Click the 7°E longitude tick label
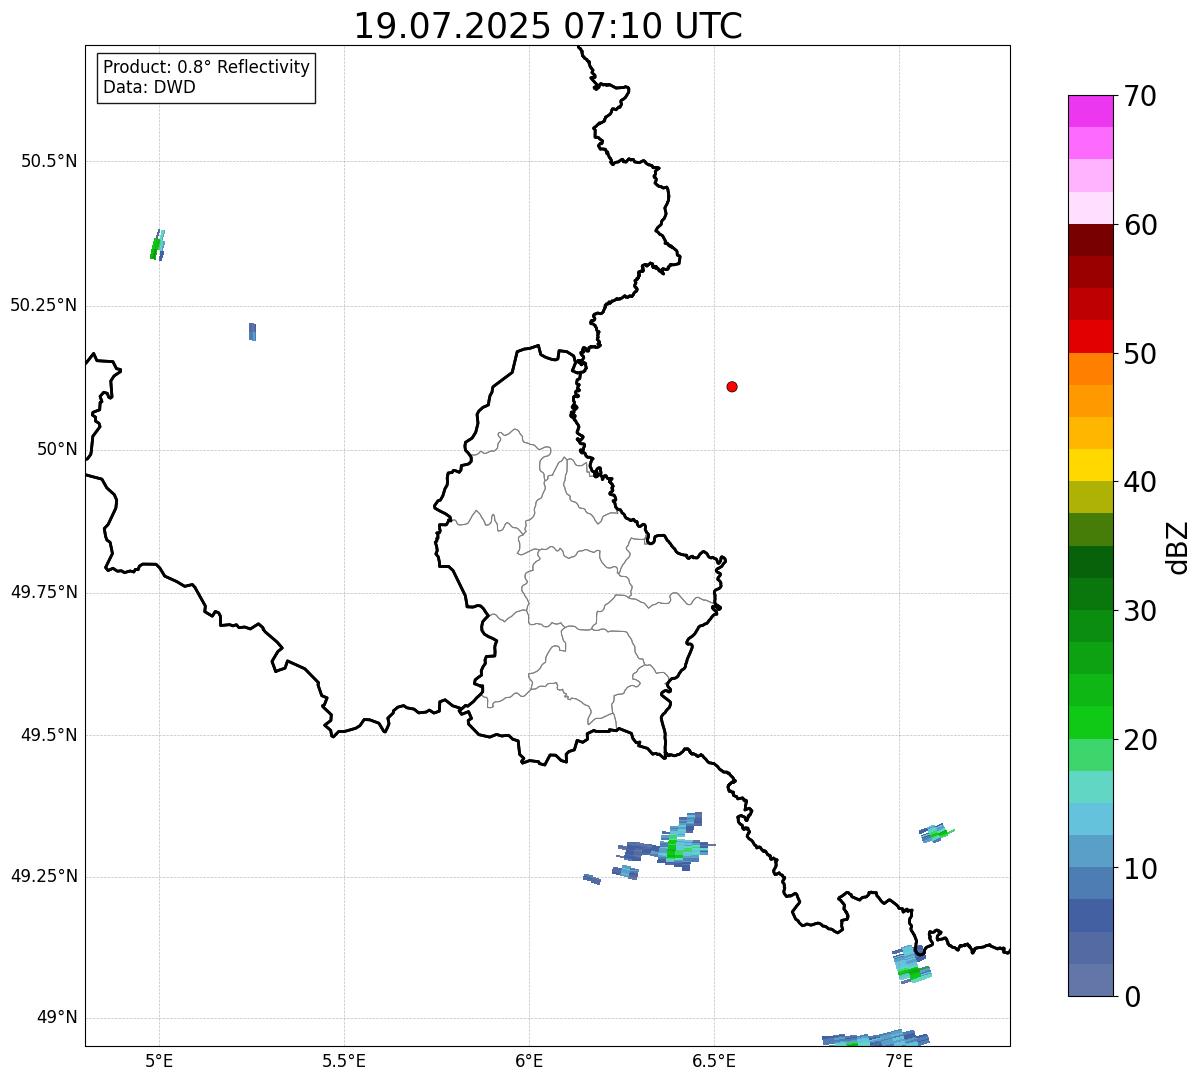The image size is (1202, 1081). [x=899, y=1060]
